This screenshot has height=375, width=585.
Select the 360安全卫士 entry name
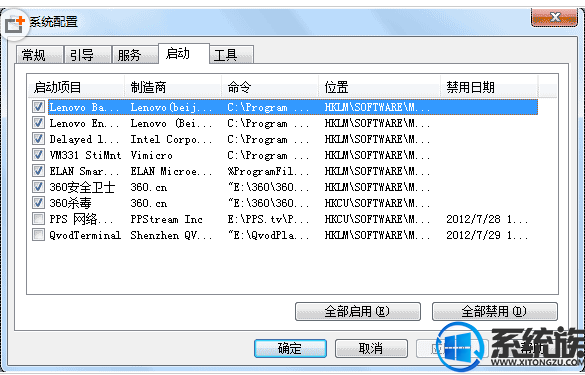tap(82, 187)
